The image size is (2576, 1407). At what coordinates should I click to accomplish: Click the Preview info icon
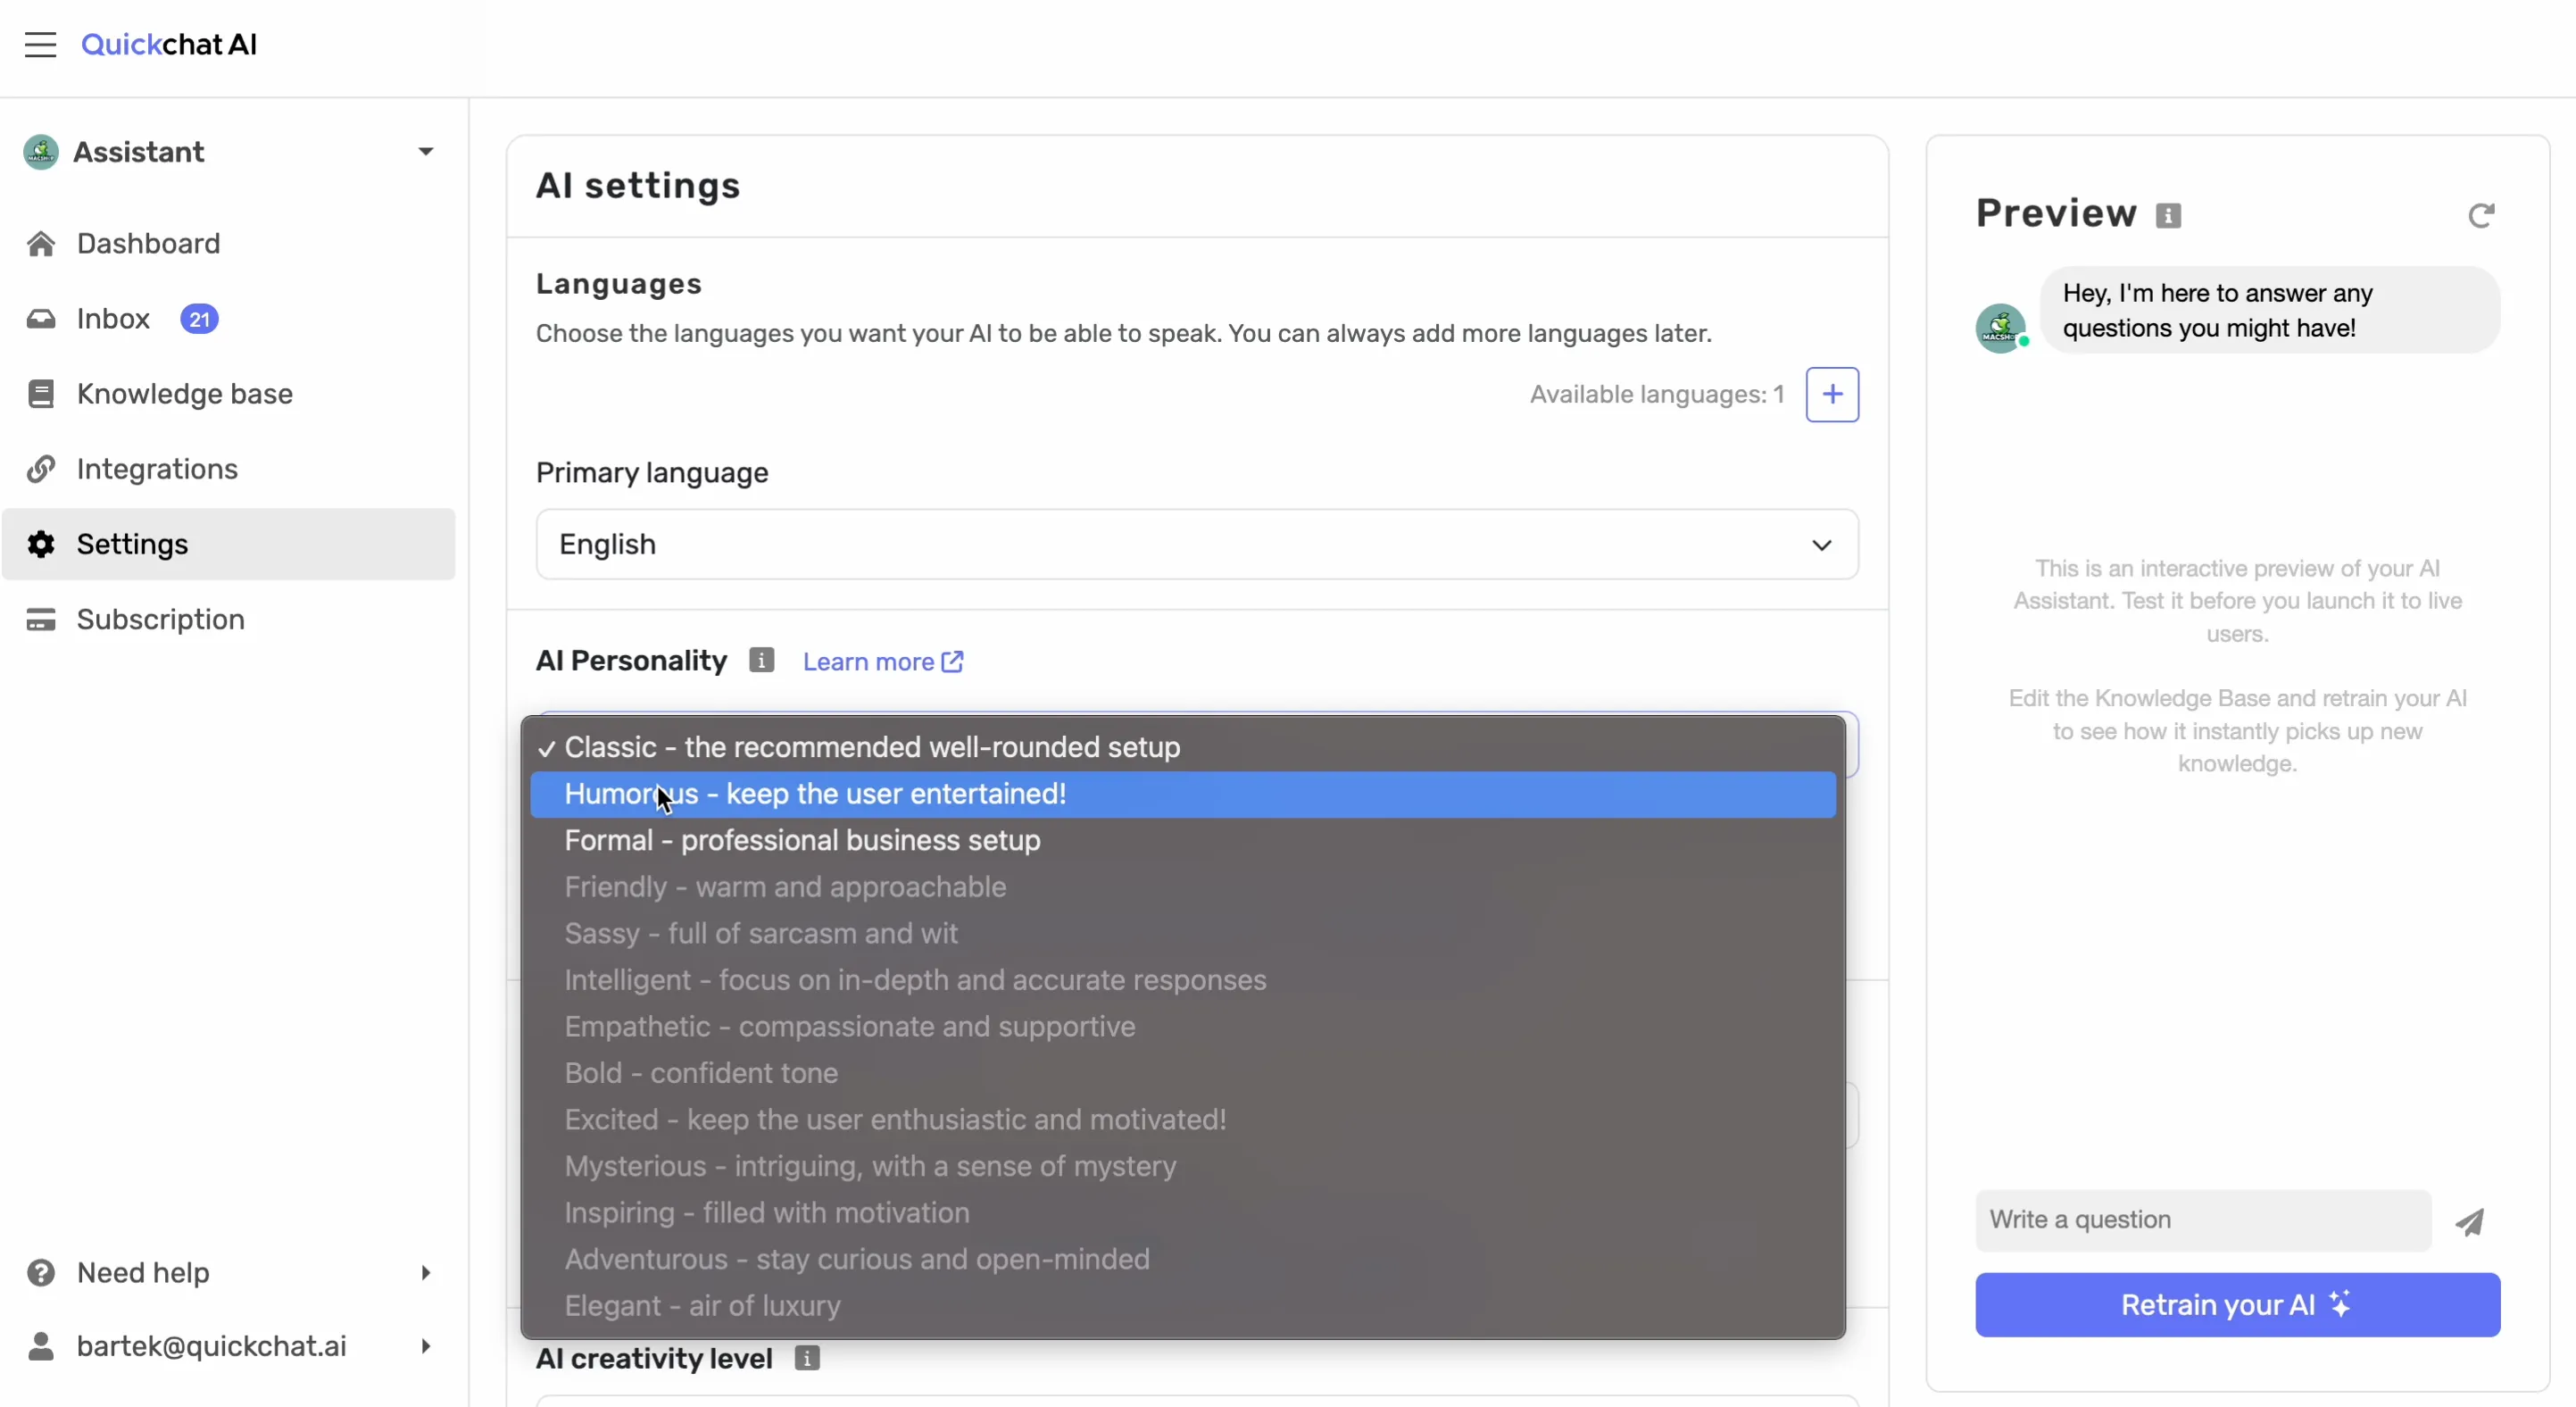[2168, 216]
